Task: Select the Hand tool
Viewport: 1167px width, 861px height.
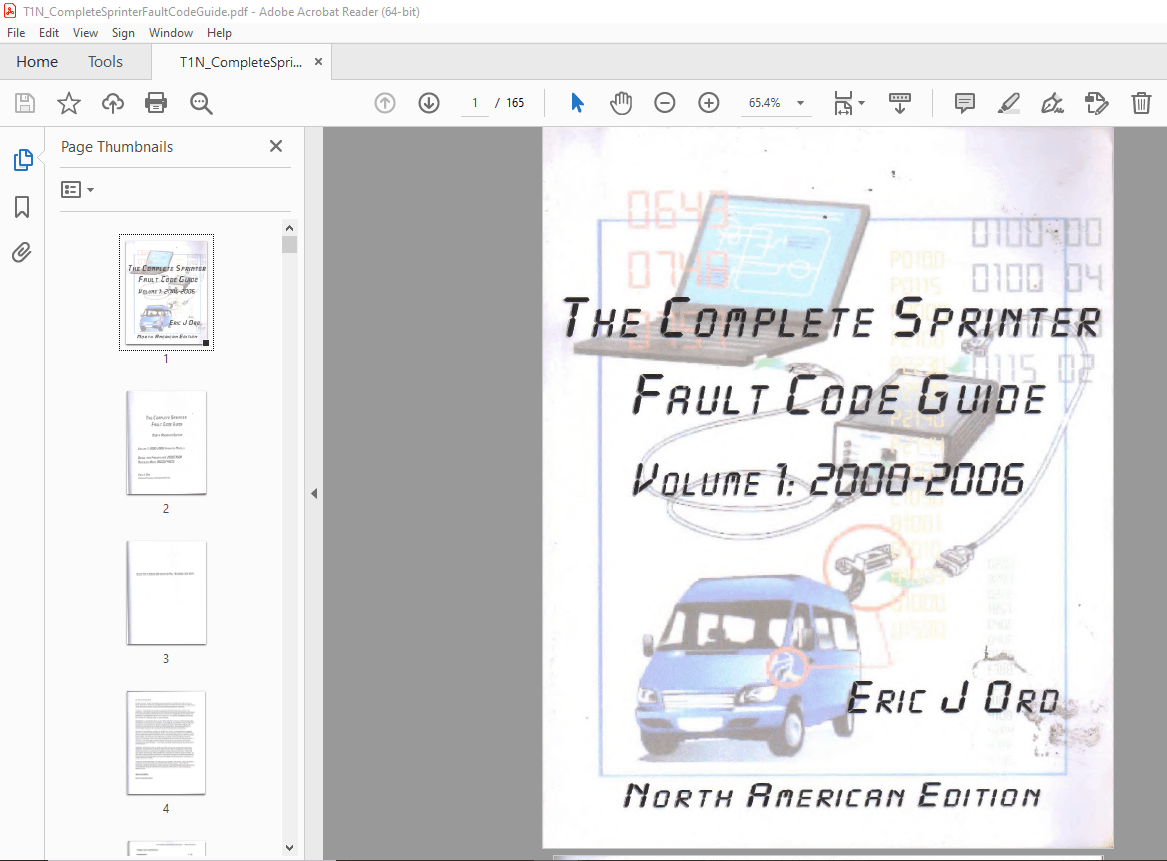Action: point(621,102)
